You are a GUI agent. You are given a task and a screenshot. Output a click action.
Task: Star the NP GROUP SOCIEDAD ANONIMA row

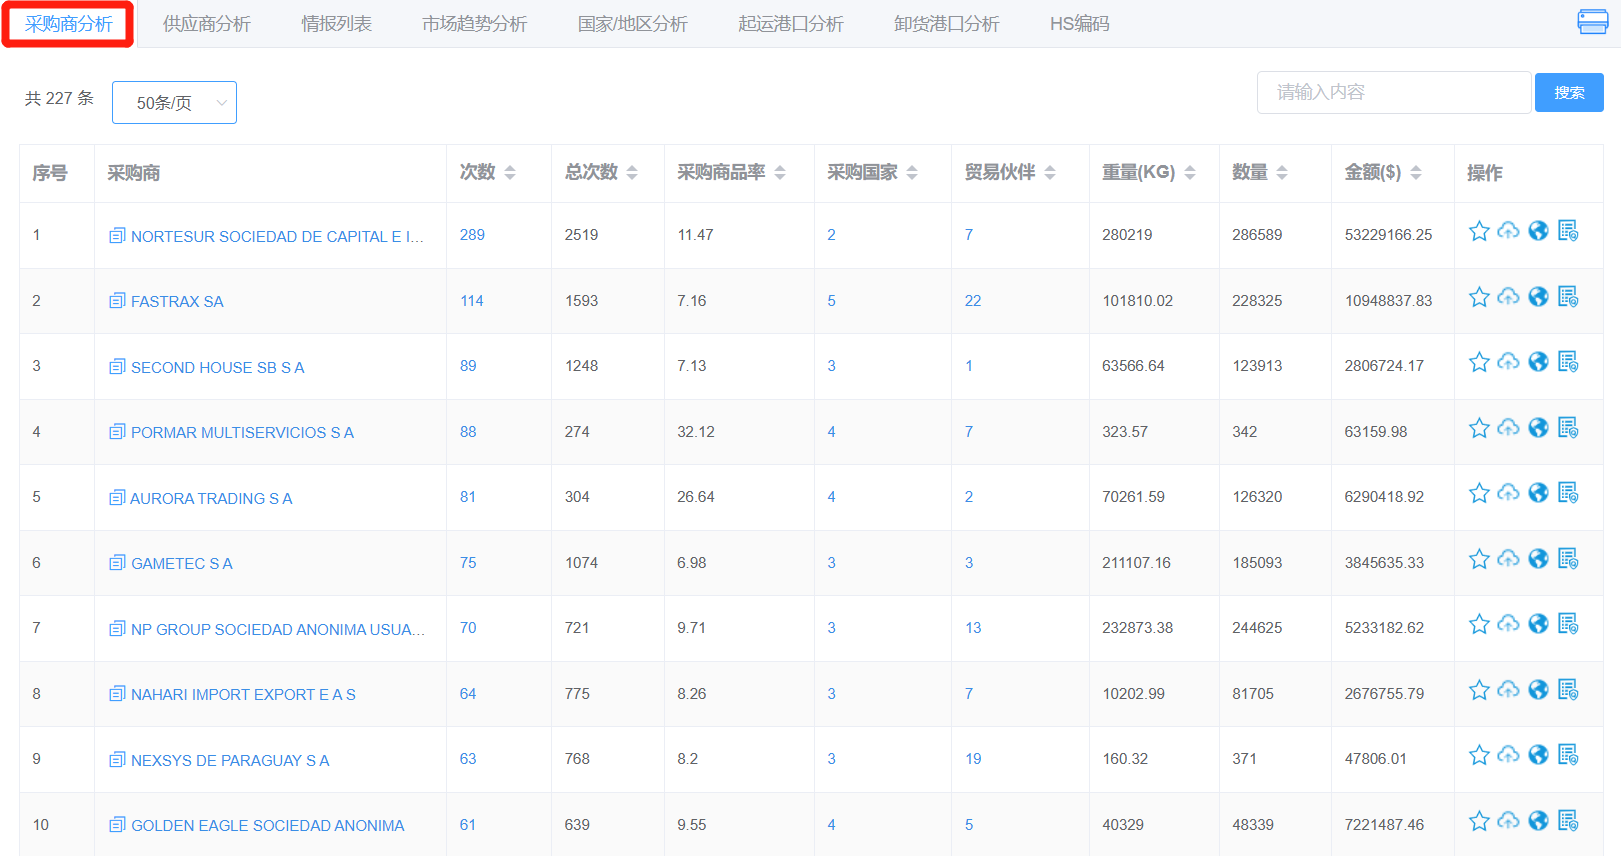pyautogui.click(x=1479, y=625)
